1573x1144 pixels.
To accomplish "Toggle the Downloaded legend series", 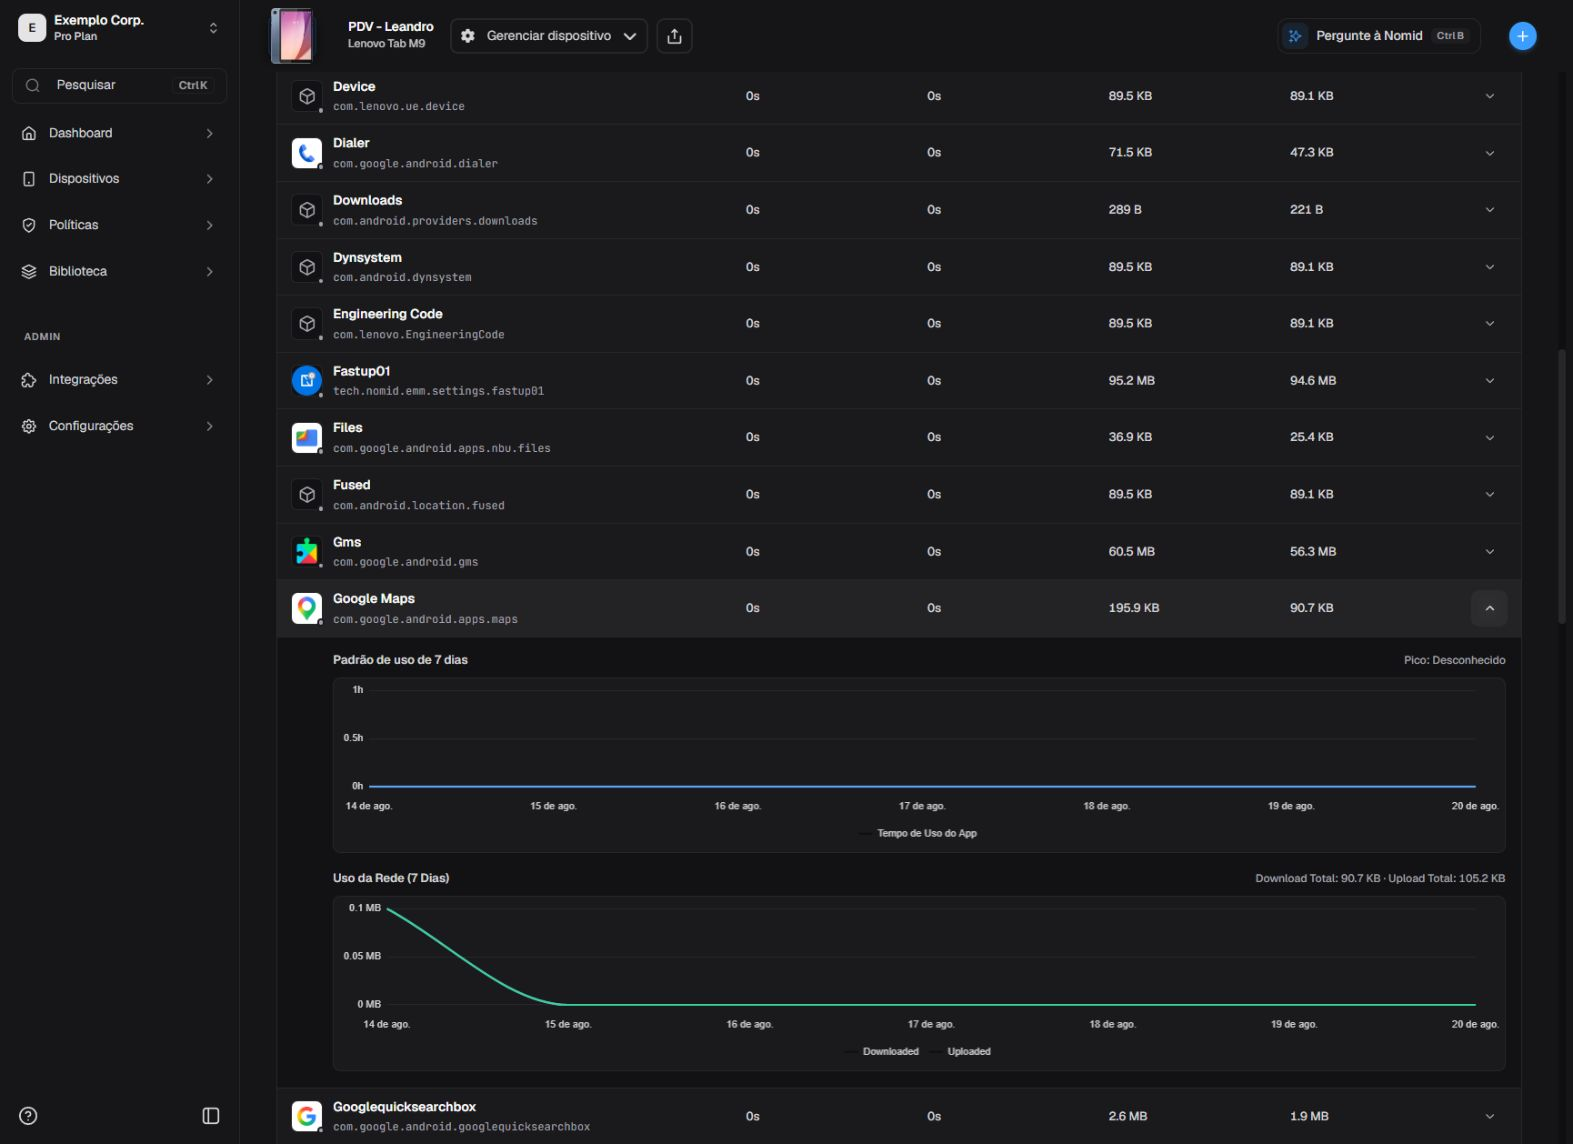I will click(882, 1051).
